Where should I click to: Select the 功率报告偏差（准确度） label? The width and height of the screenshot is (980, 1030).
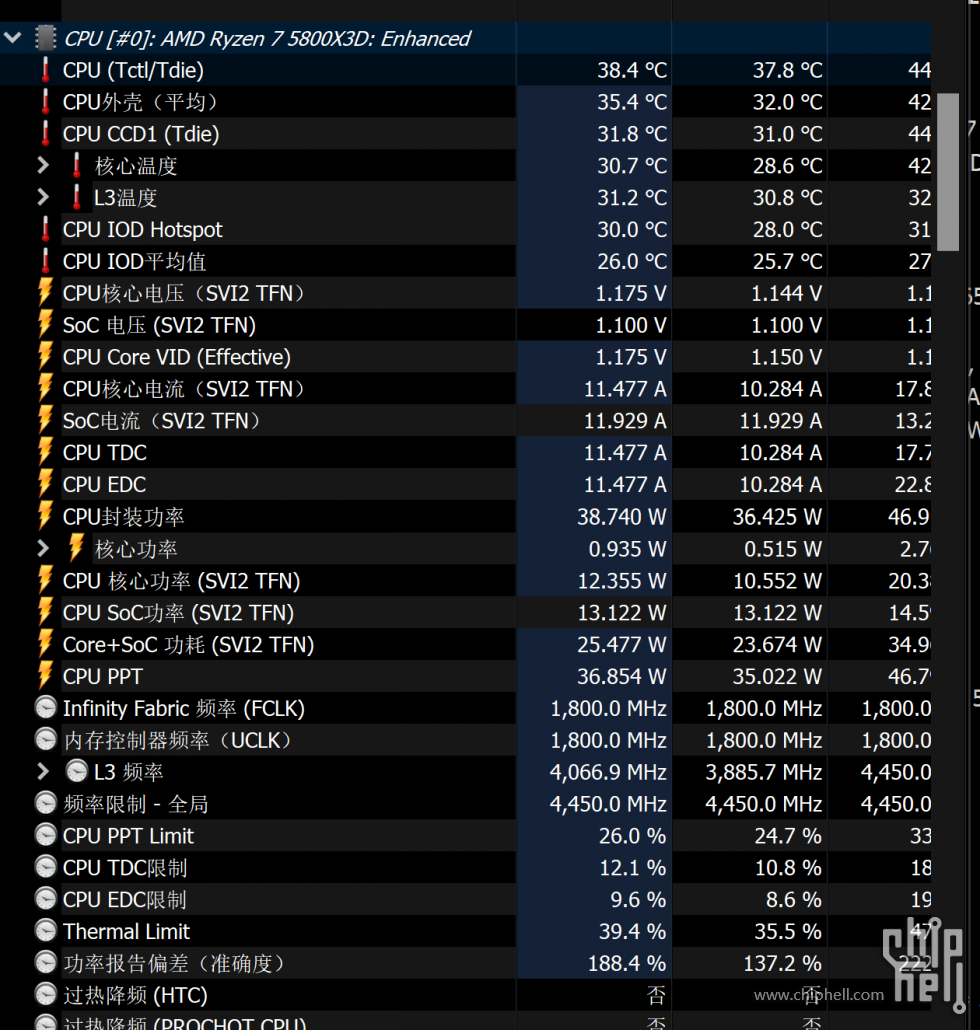(175, 964)
